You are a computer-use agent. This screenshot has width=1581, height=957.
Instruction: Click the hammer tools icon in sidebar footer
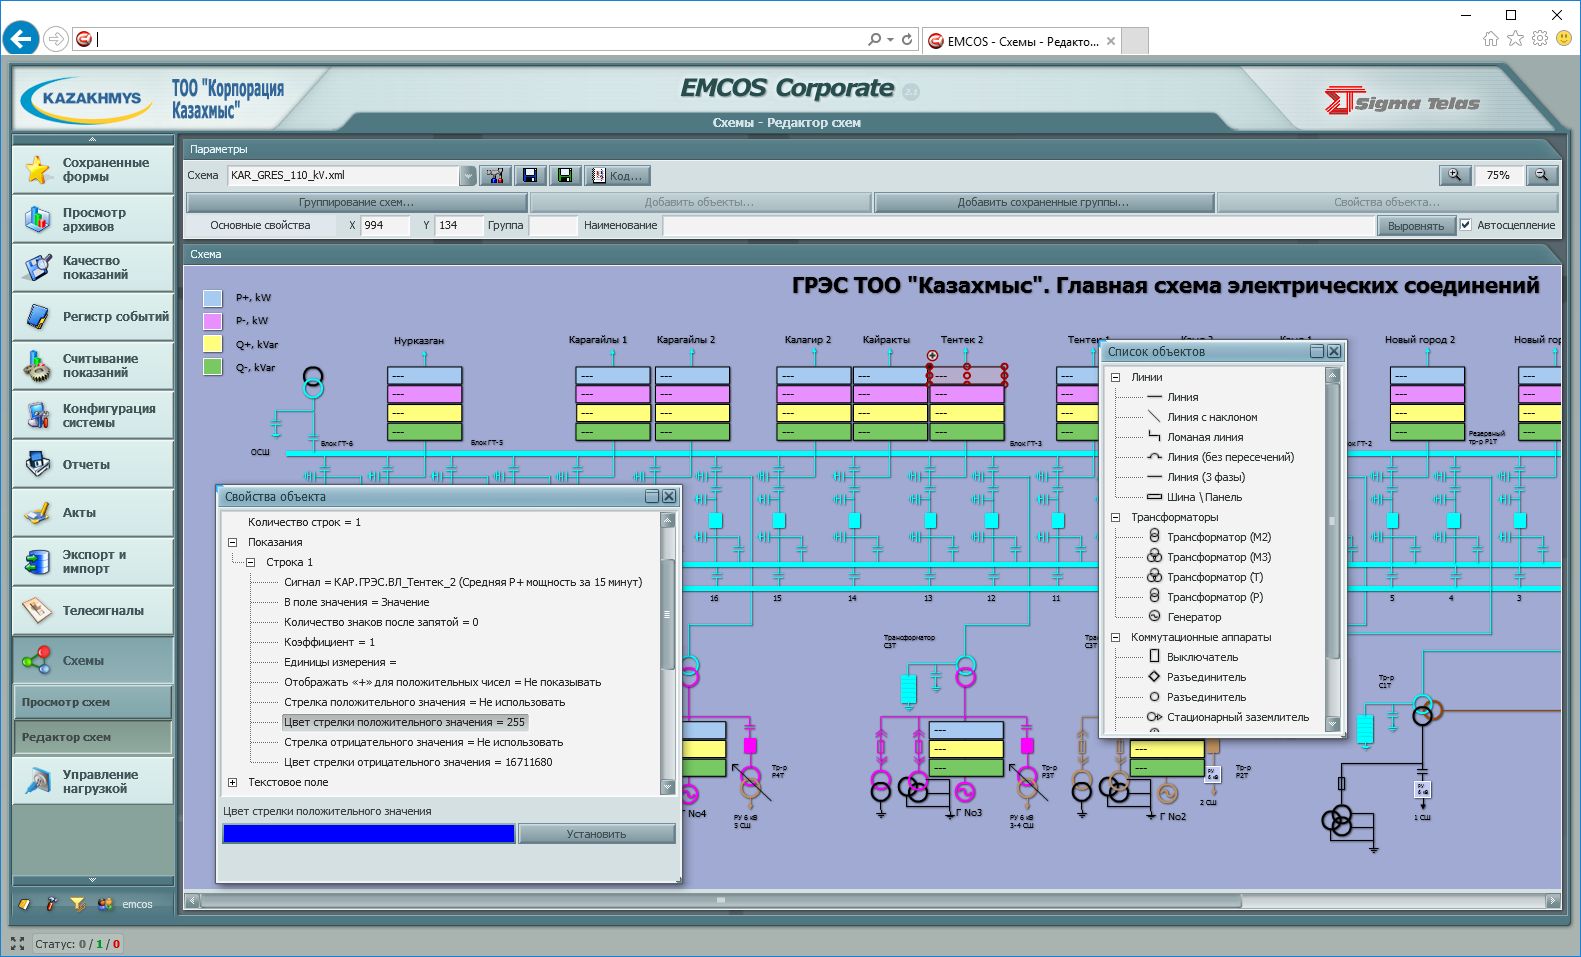(51, 904)
